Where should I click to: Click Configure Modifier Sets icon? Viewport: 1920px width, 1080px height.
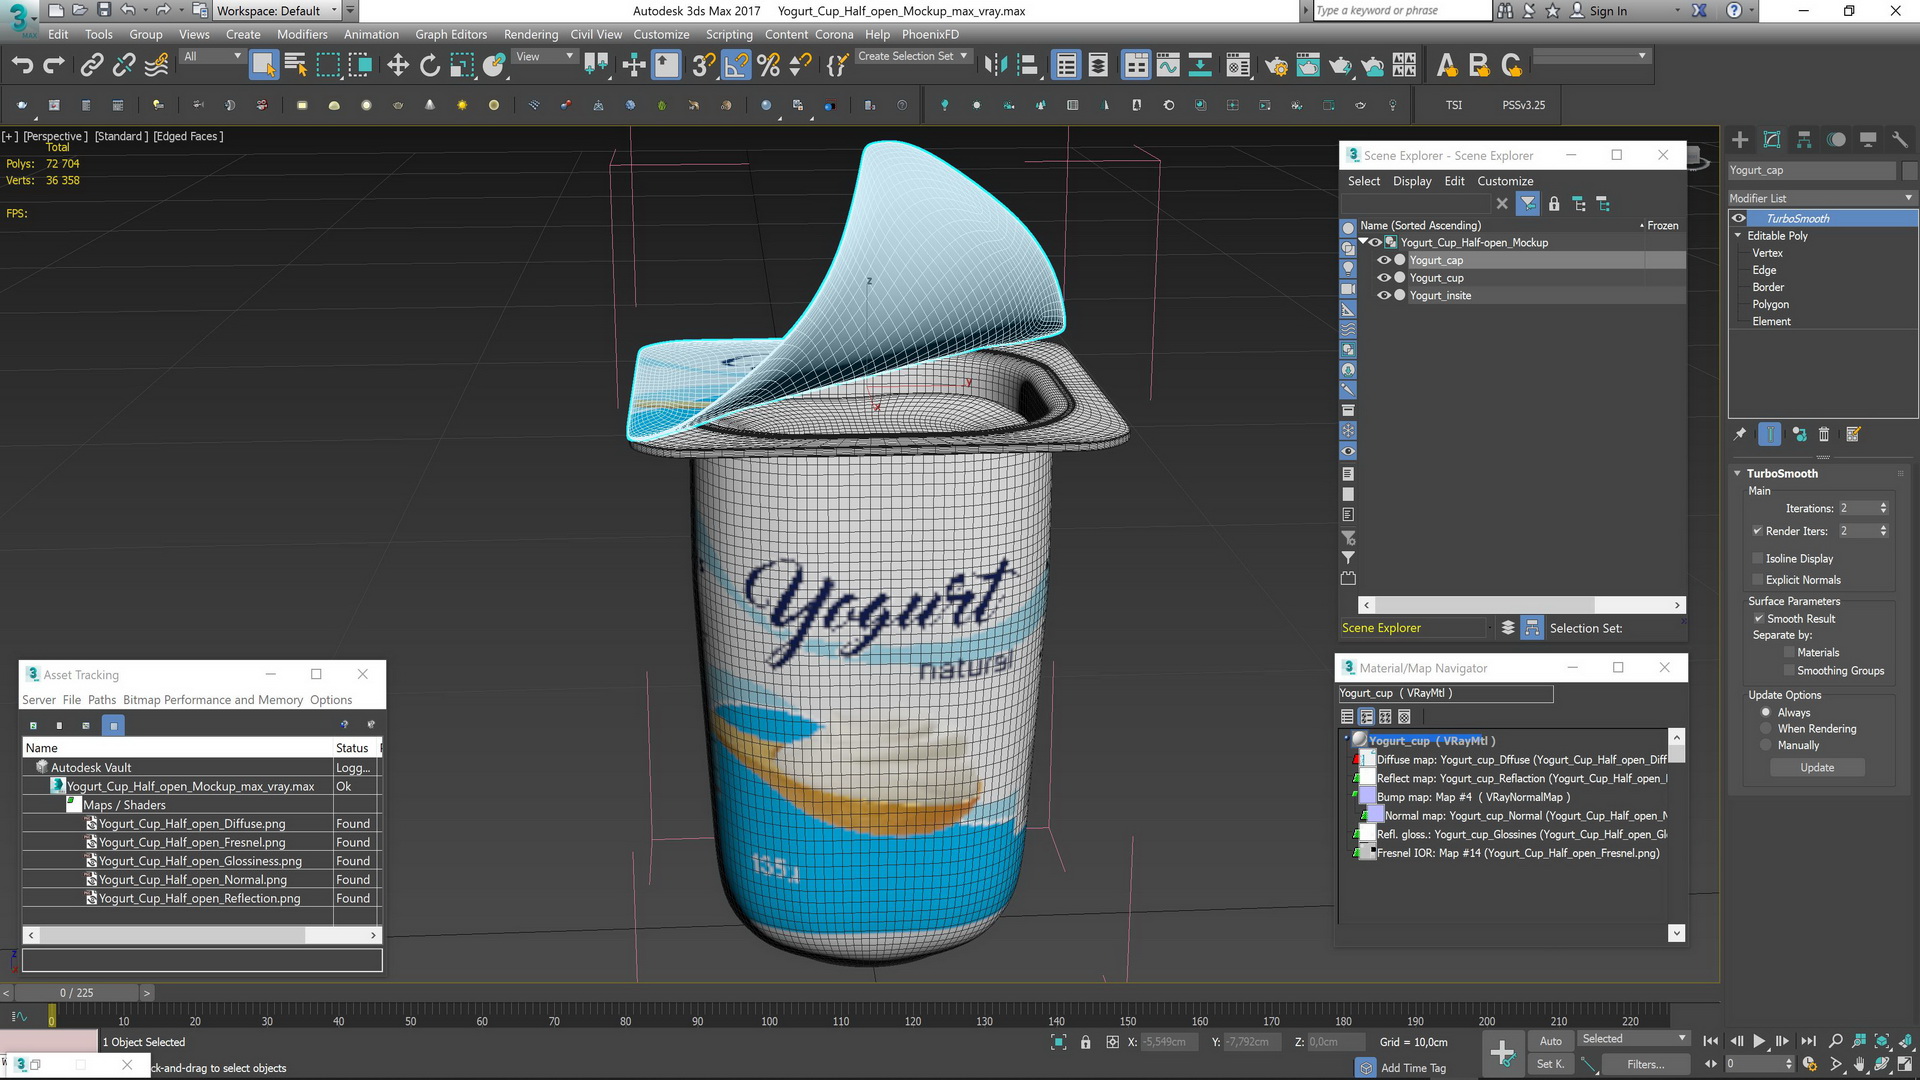pyautogui.click(x=1853, y=434)
